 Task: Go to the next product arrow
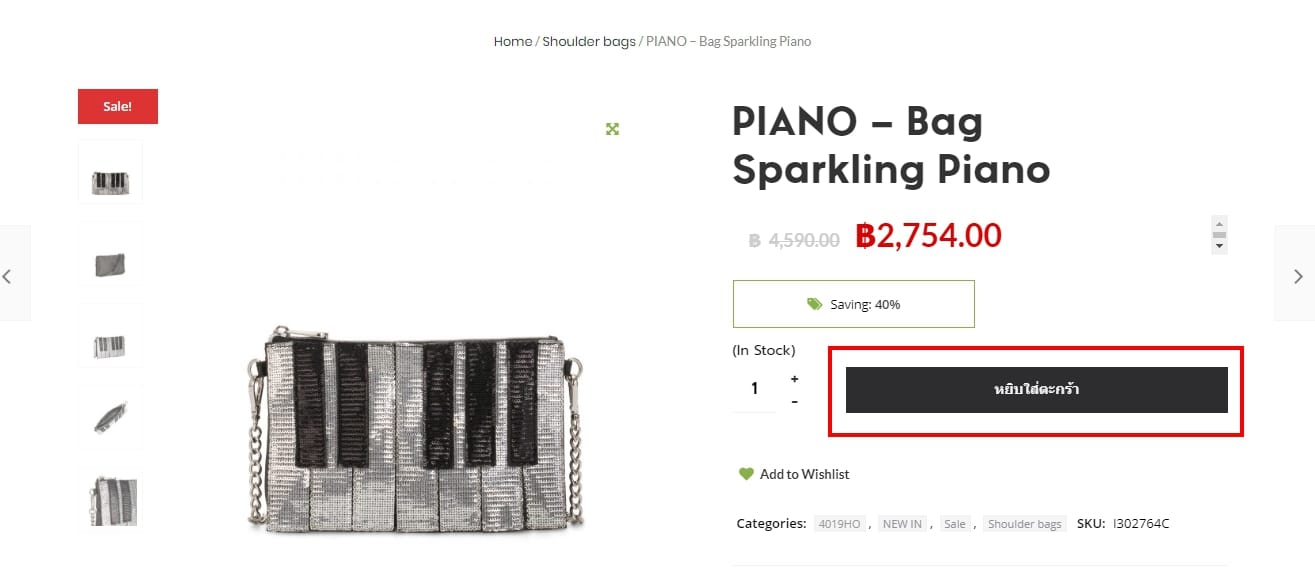[x=1297, y=276]
